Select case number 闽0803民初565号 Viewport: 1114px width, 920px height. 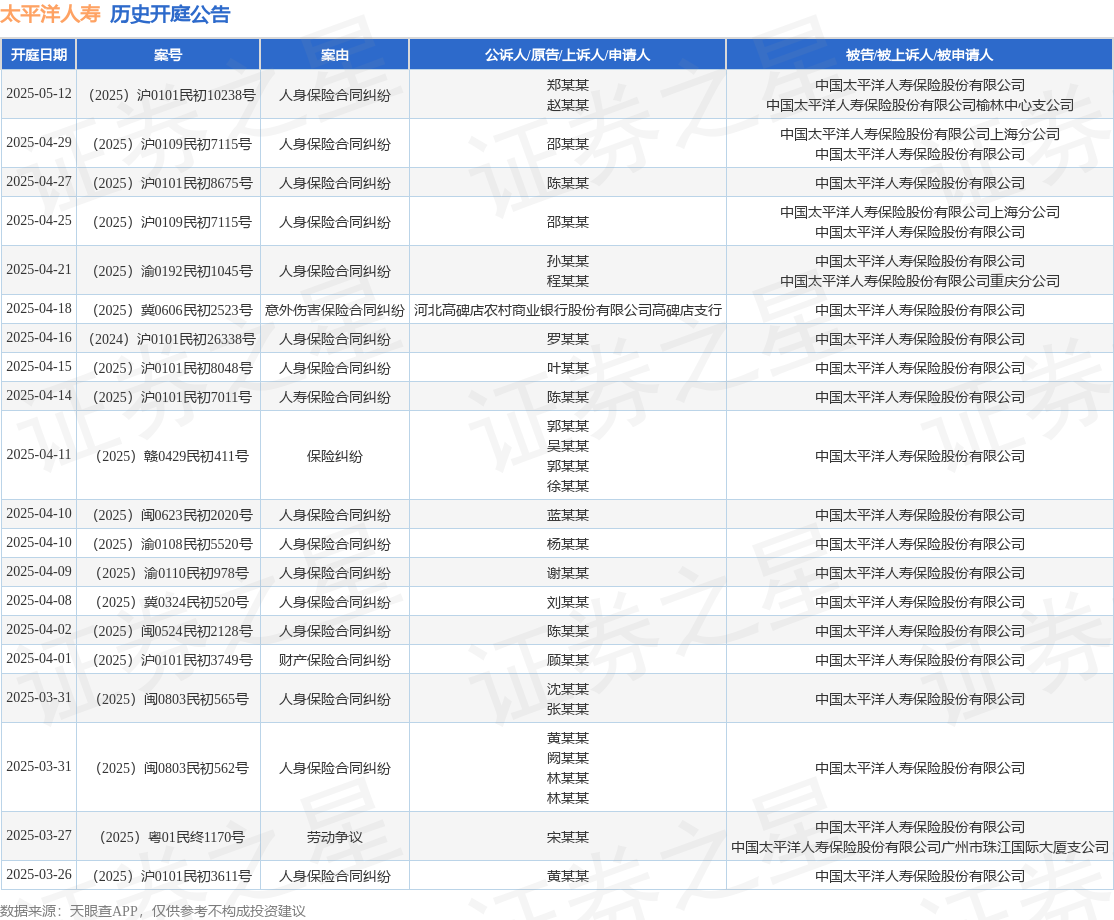click(x=168, y=700)
